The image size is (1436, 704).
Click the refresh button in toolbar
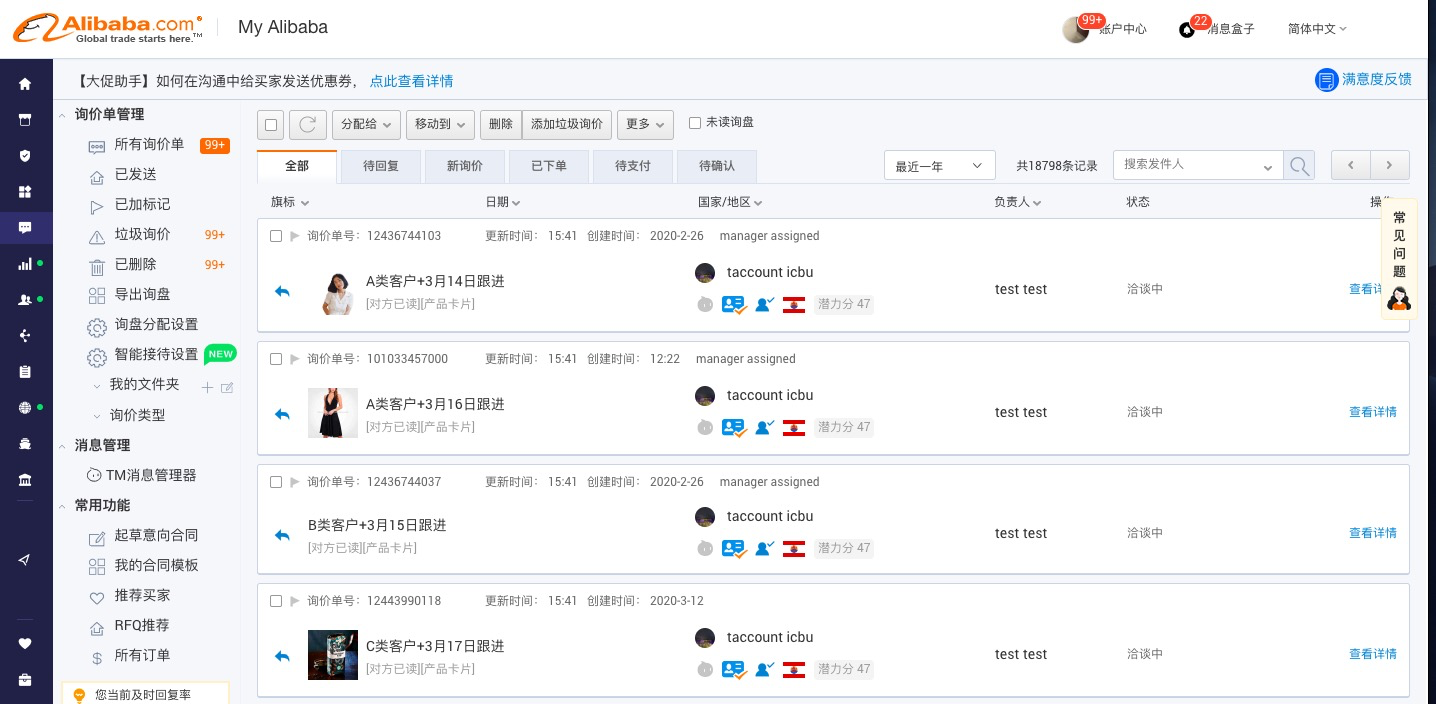point(308,124)
